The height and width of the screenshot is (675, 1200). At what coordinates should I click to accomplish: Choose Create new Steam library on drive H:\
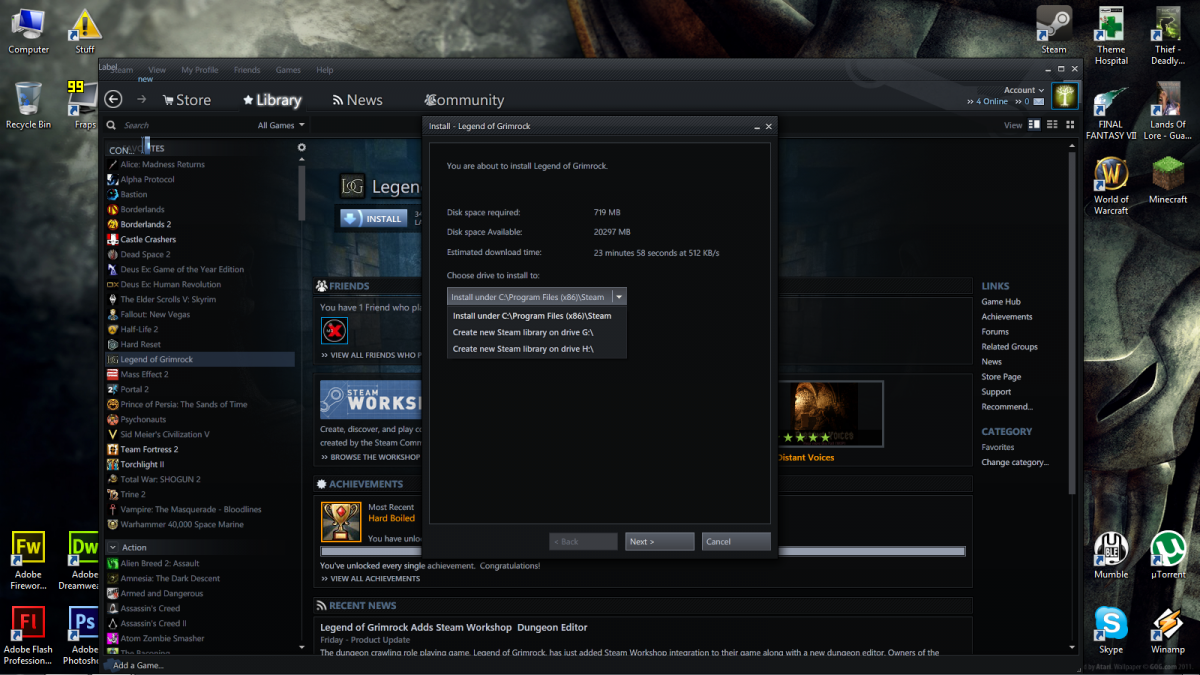click(537, 349)
